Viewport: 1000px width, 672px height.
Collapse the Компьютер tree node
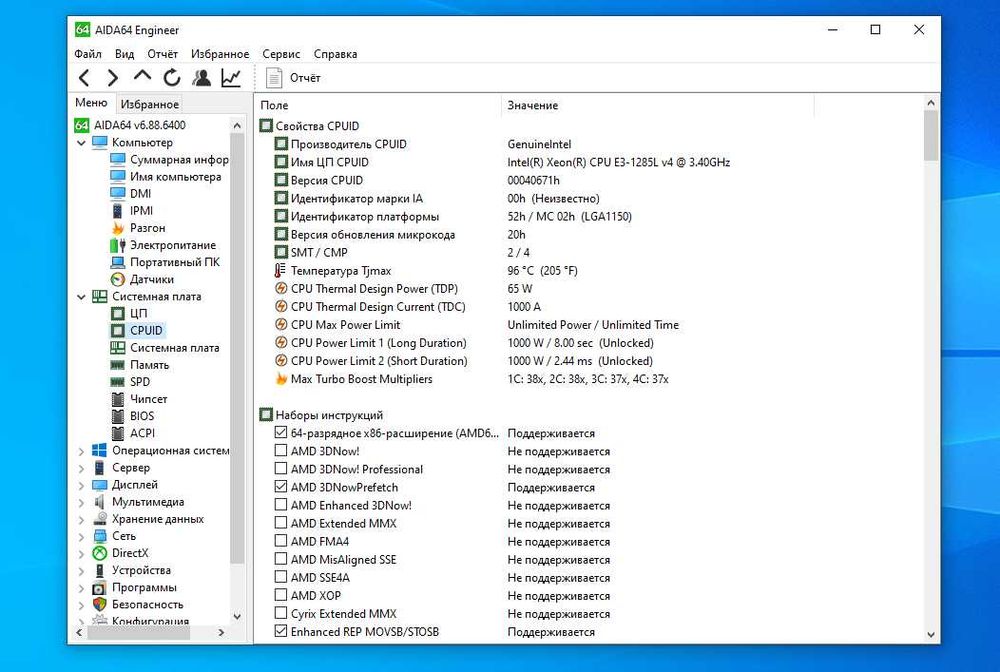click(81, 143)
